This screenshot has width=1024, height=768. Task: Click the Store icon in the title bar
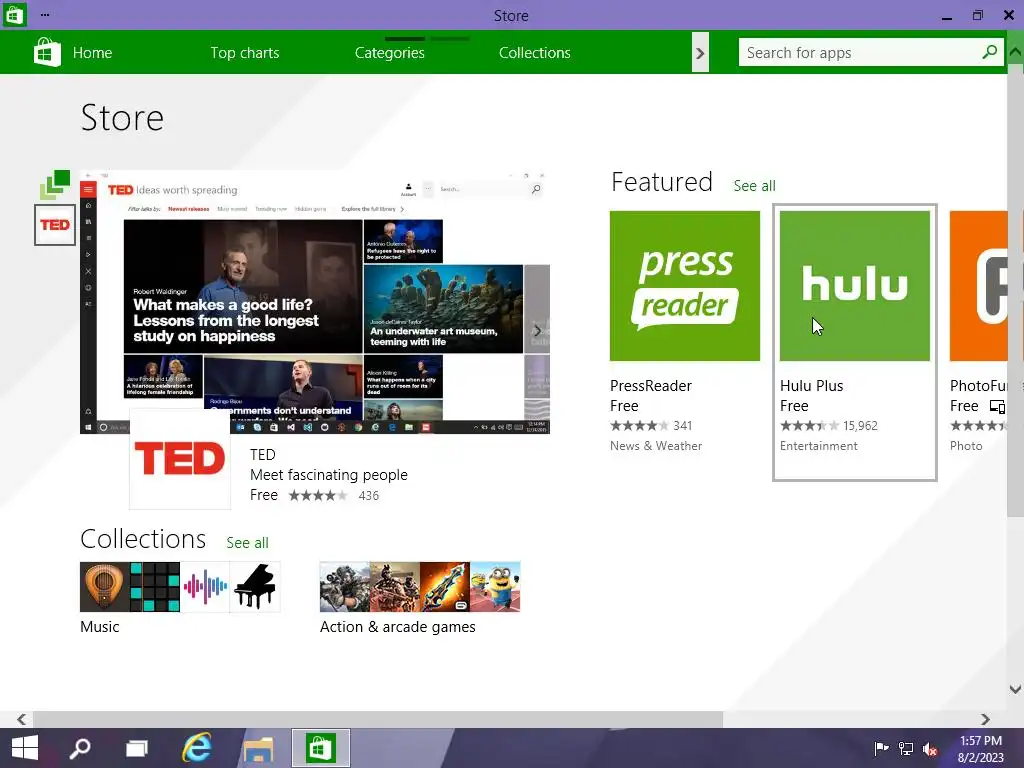[x=14, y=14]
